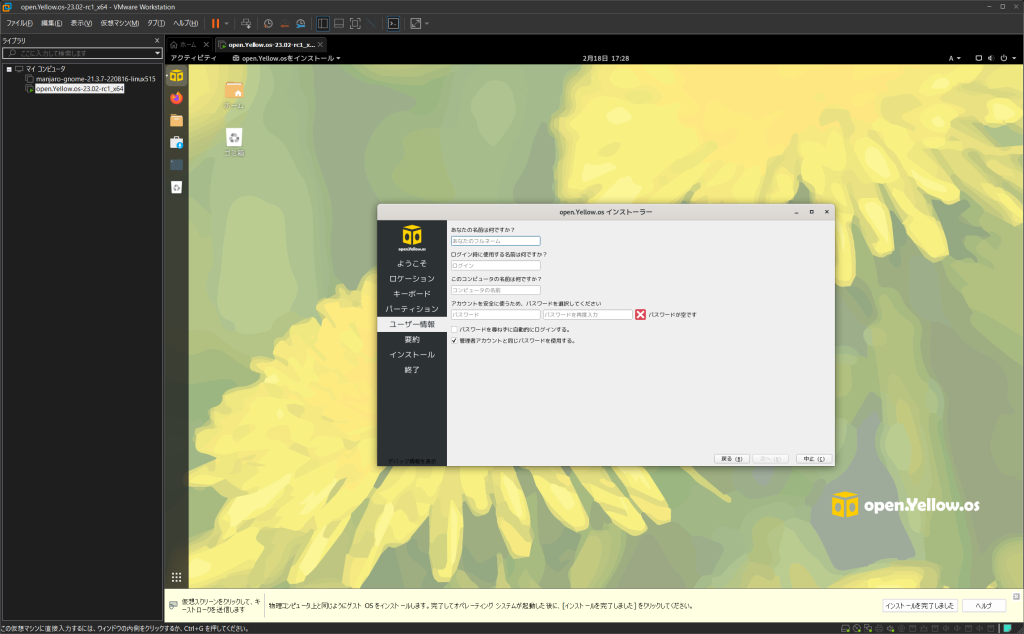The height and width of the screenshot is (634, 1024).
Task: Click the full name input field
Action: click(497, 240)
